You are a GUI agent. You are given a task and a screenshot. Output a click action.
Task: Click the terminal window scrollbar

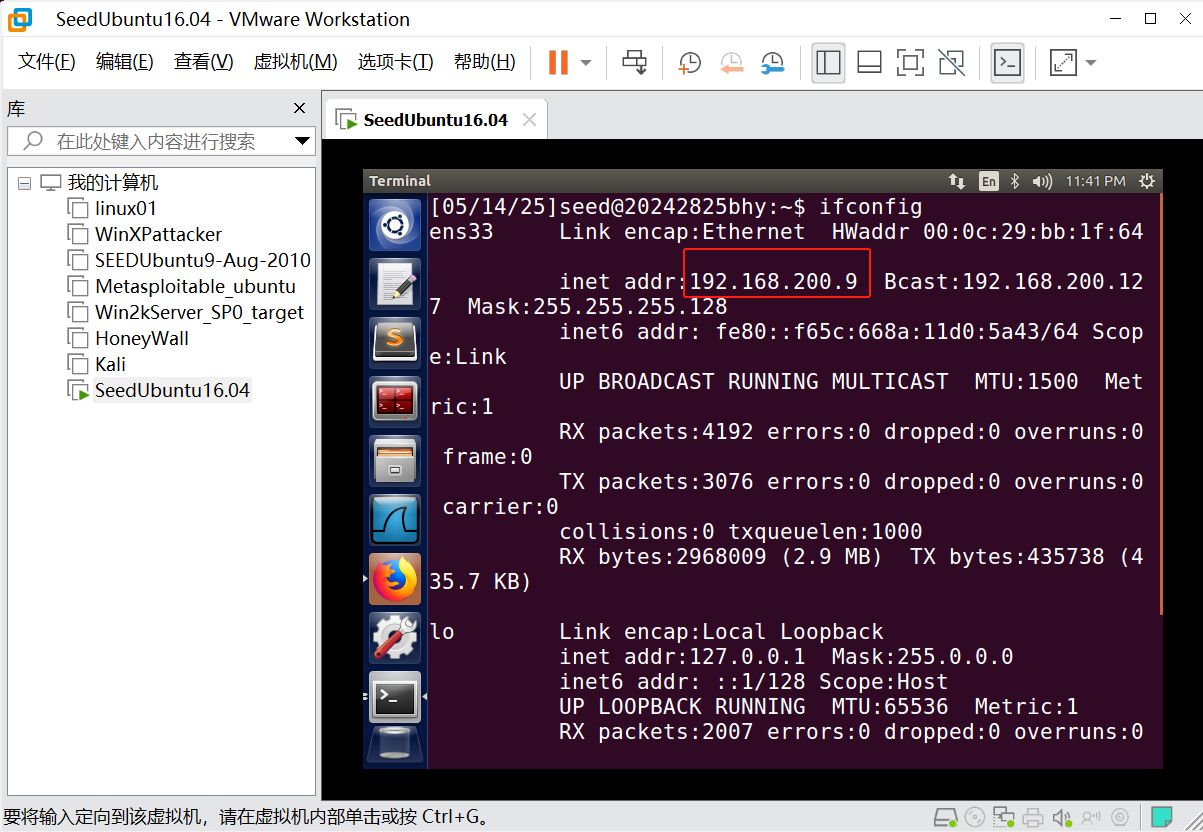[x=1160, y=405]
